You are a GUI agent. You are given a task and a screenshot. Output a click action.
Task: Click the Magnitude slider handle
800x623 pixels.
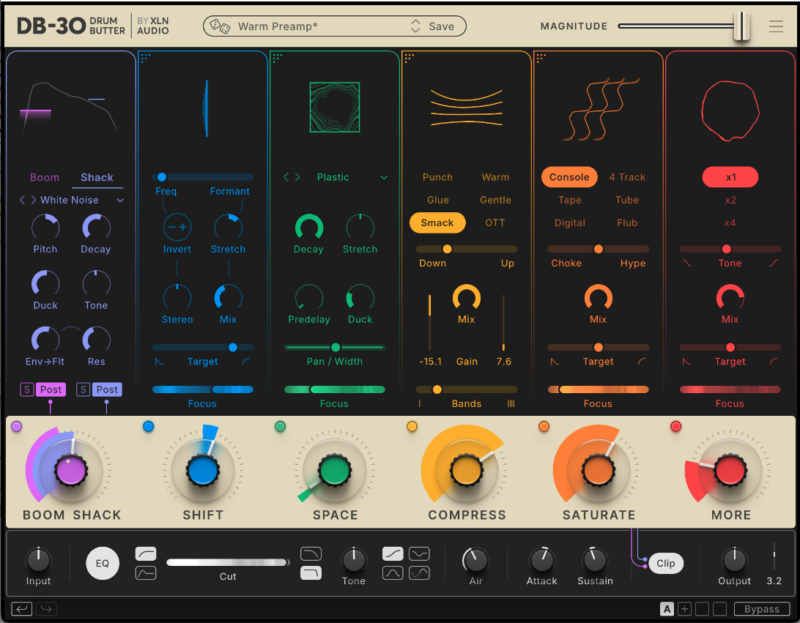[741, 27]
